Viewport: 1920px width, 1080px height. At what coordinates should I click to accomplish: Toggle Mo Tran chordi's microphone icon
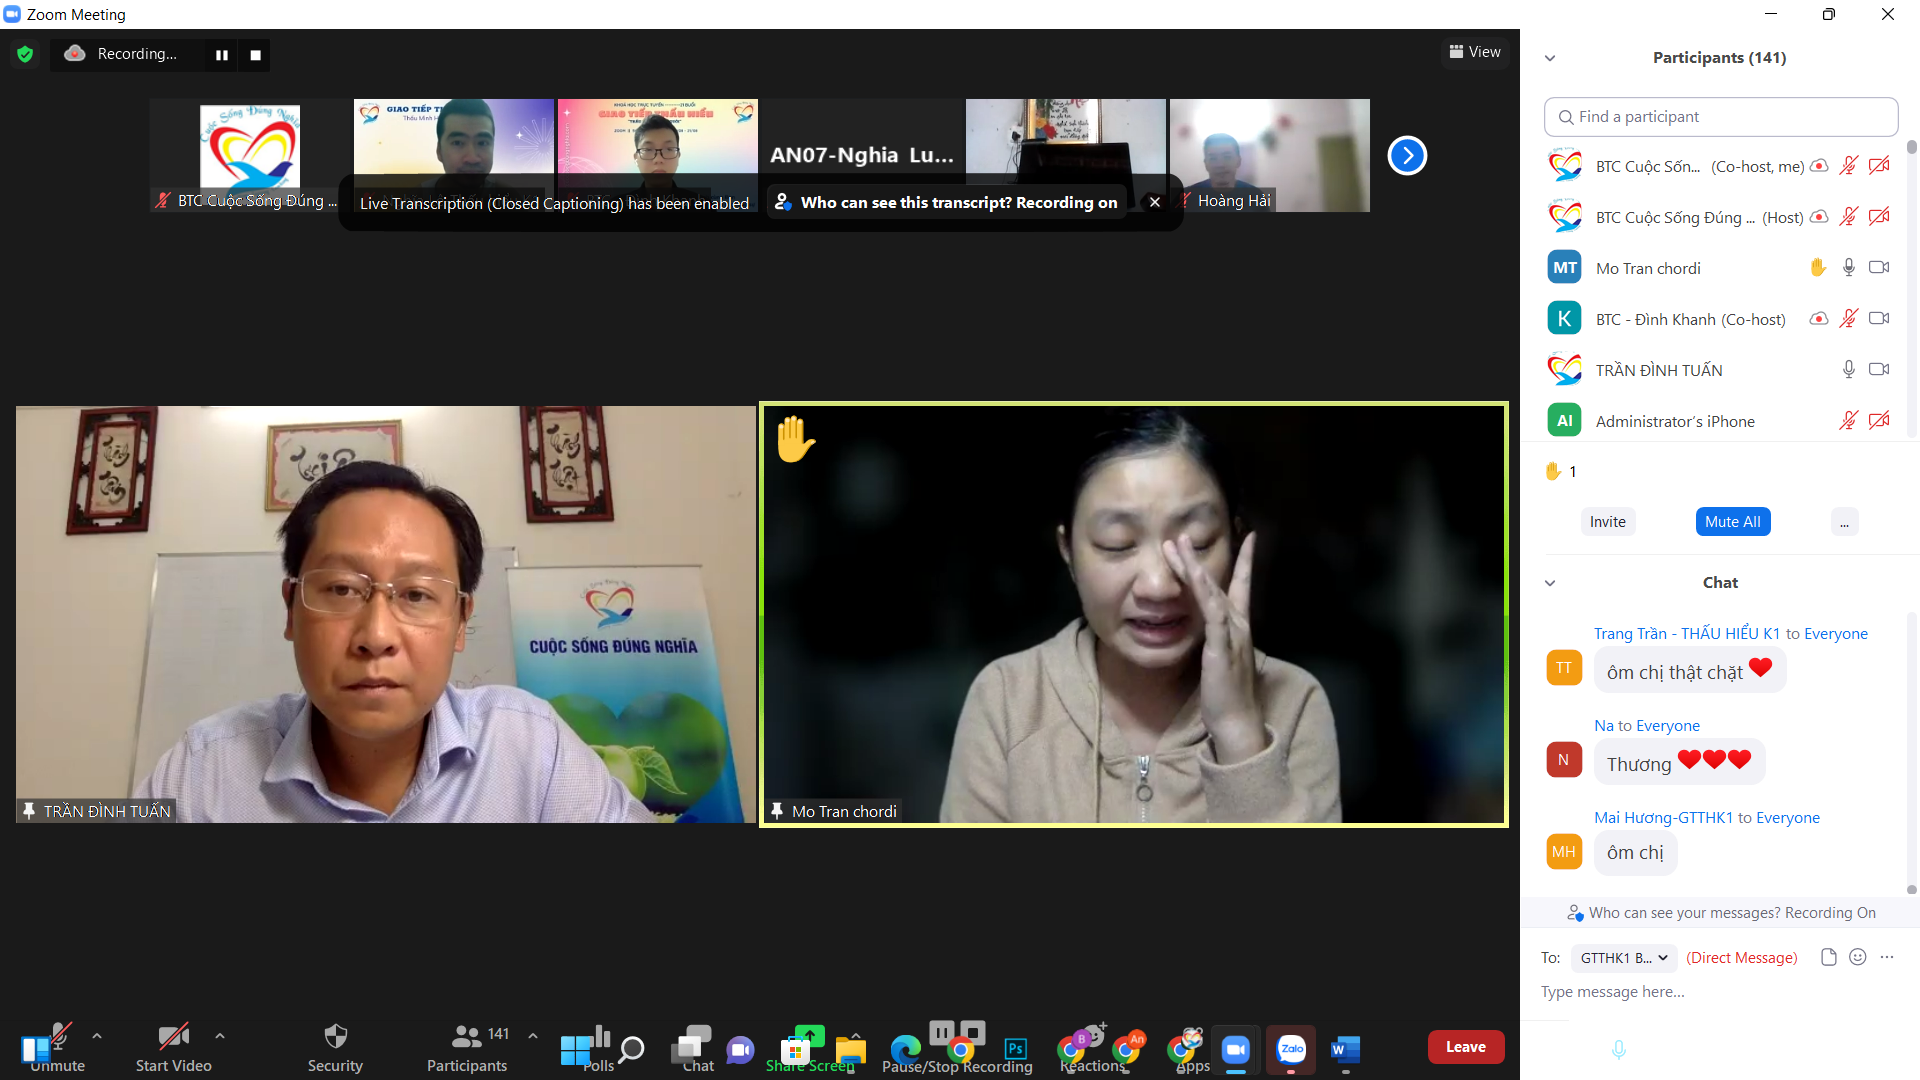tap(1848, 268)
